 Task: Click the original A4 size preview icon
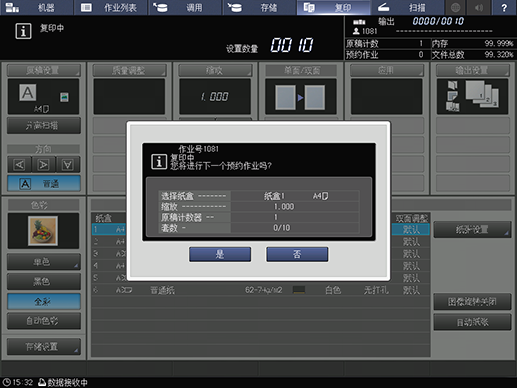tap(28, 93)
